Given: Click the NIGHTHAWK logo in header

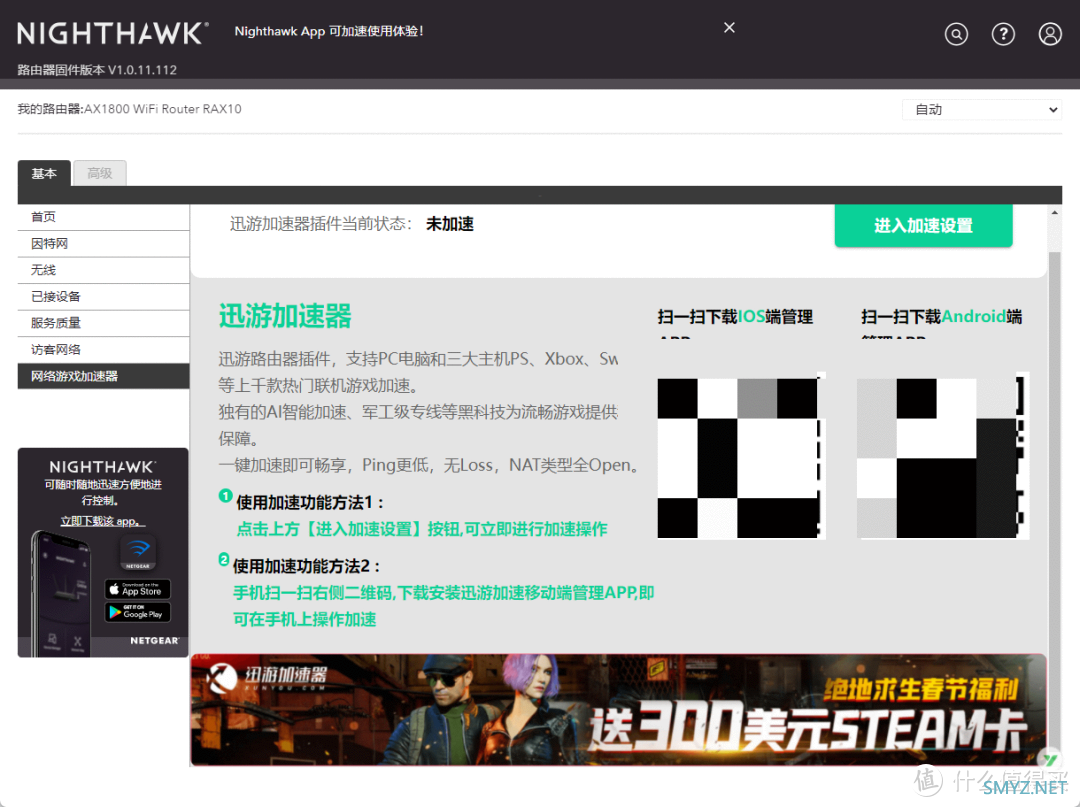Looking at the screenshot, I should coord(113,32).
